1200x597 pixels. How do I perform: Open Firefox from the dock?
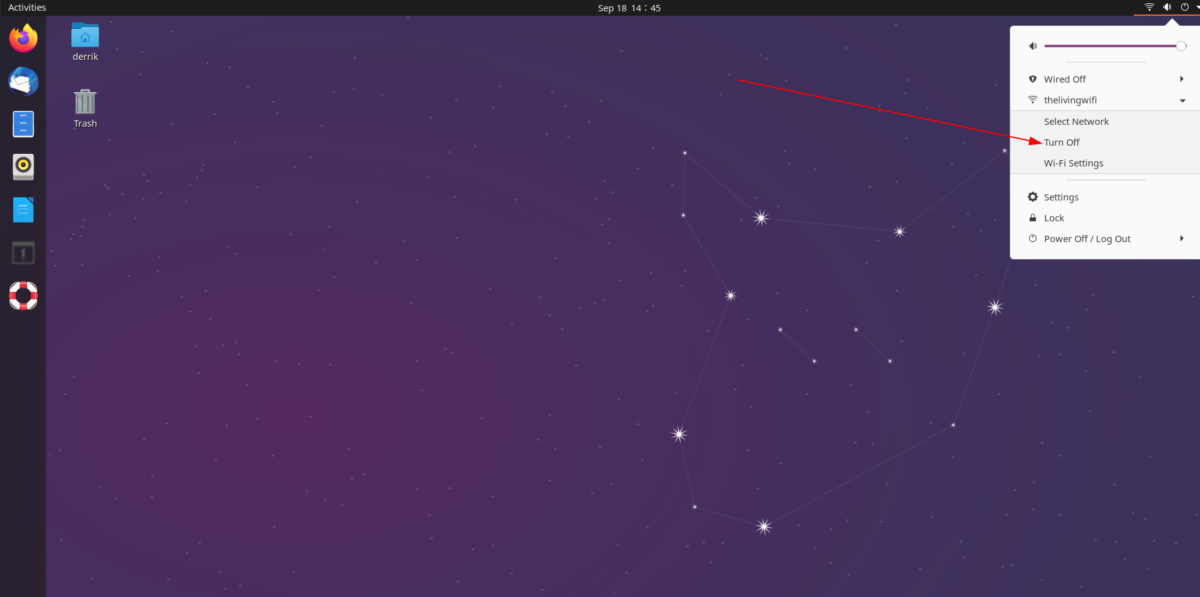coord(22,38)
